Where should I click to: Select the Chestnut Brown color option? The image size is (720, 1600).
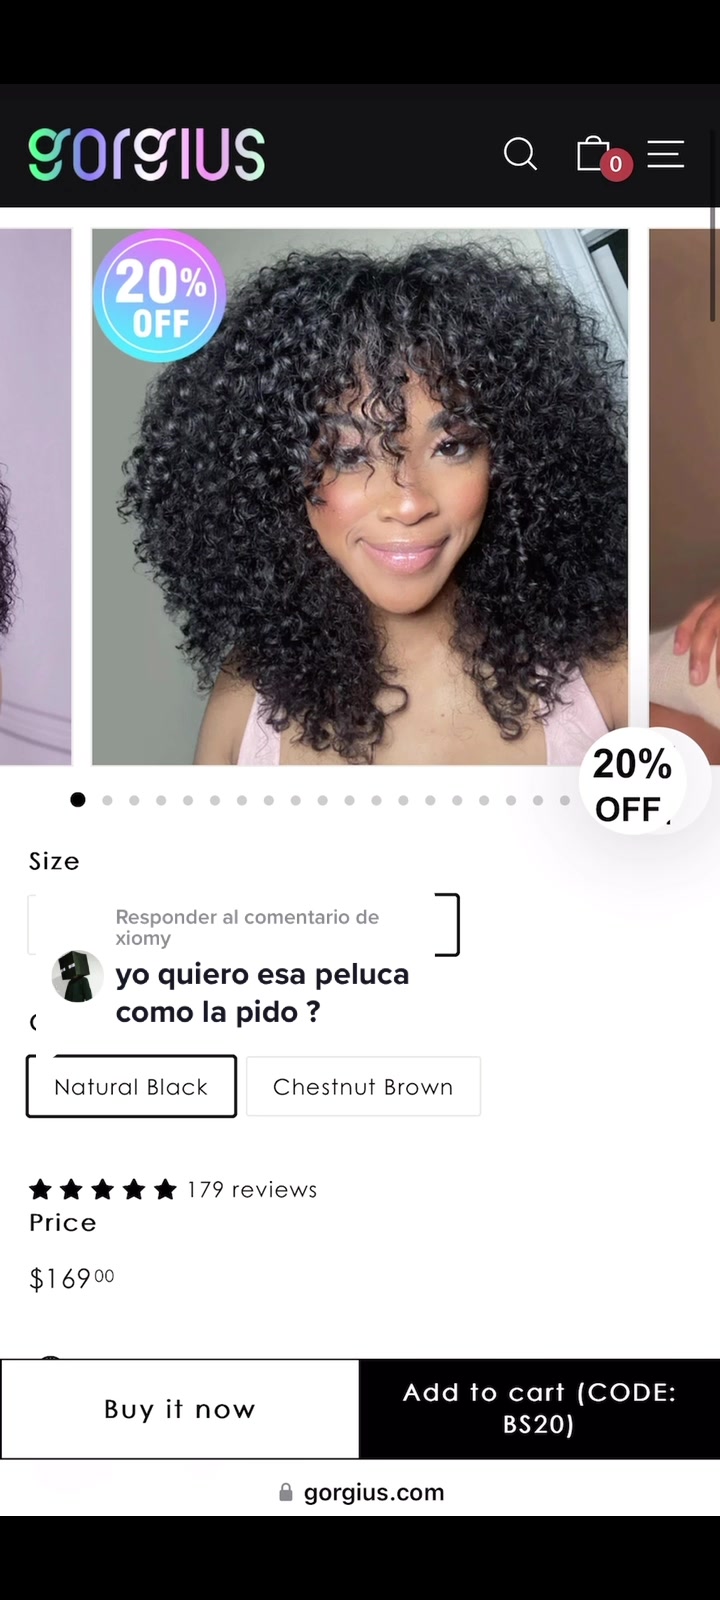pyautogui.click(x=363, y=1086)
